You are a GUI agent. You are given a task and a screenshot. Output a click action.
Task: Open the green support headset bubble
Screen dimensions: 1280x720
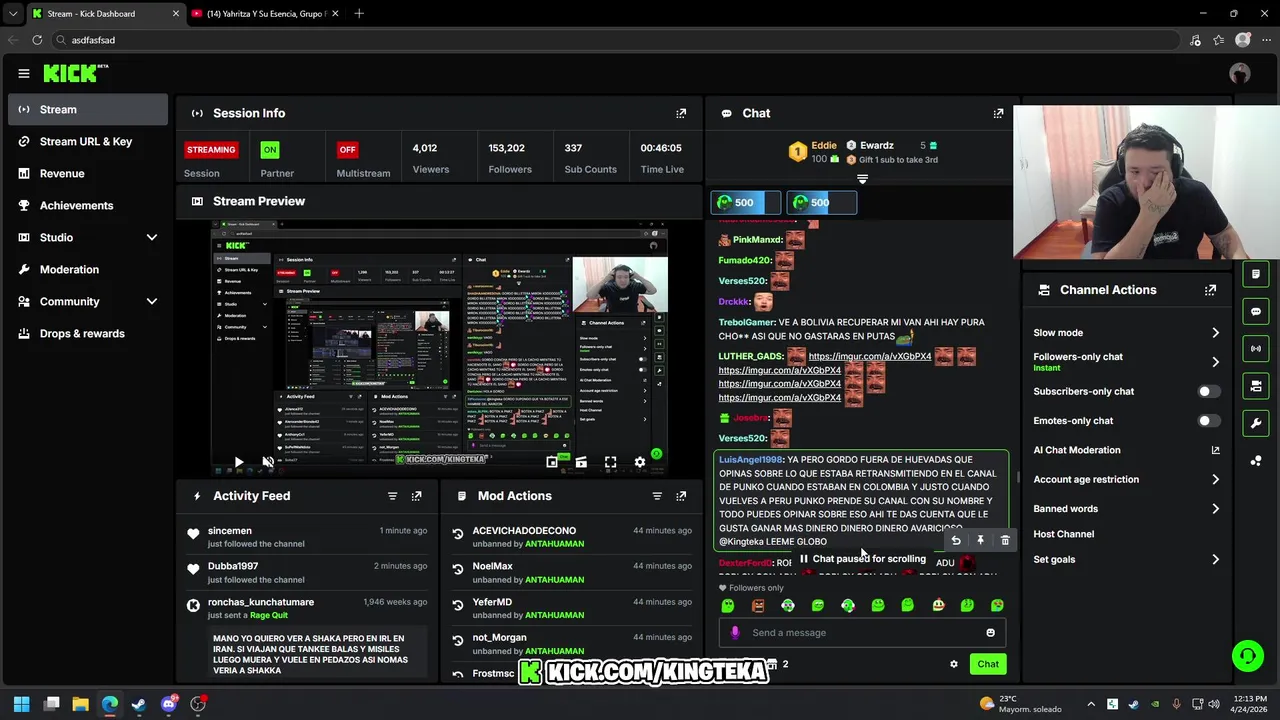coord(1248,656)
